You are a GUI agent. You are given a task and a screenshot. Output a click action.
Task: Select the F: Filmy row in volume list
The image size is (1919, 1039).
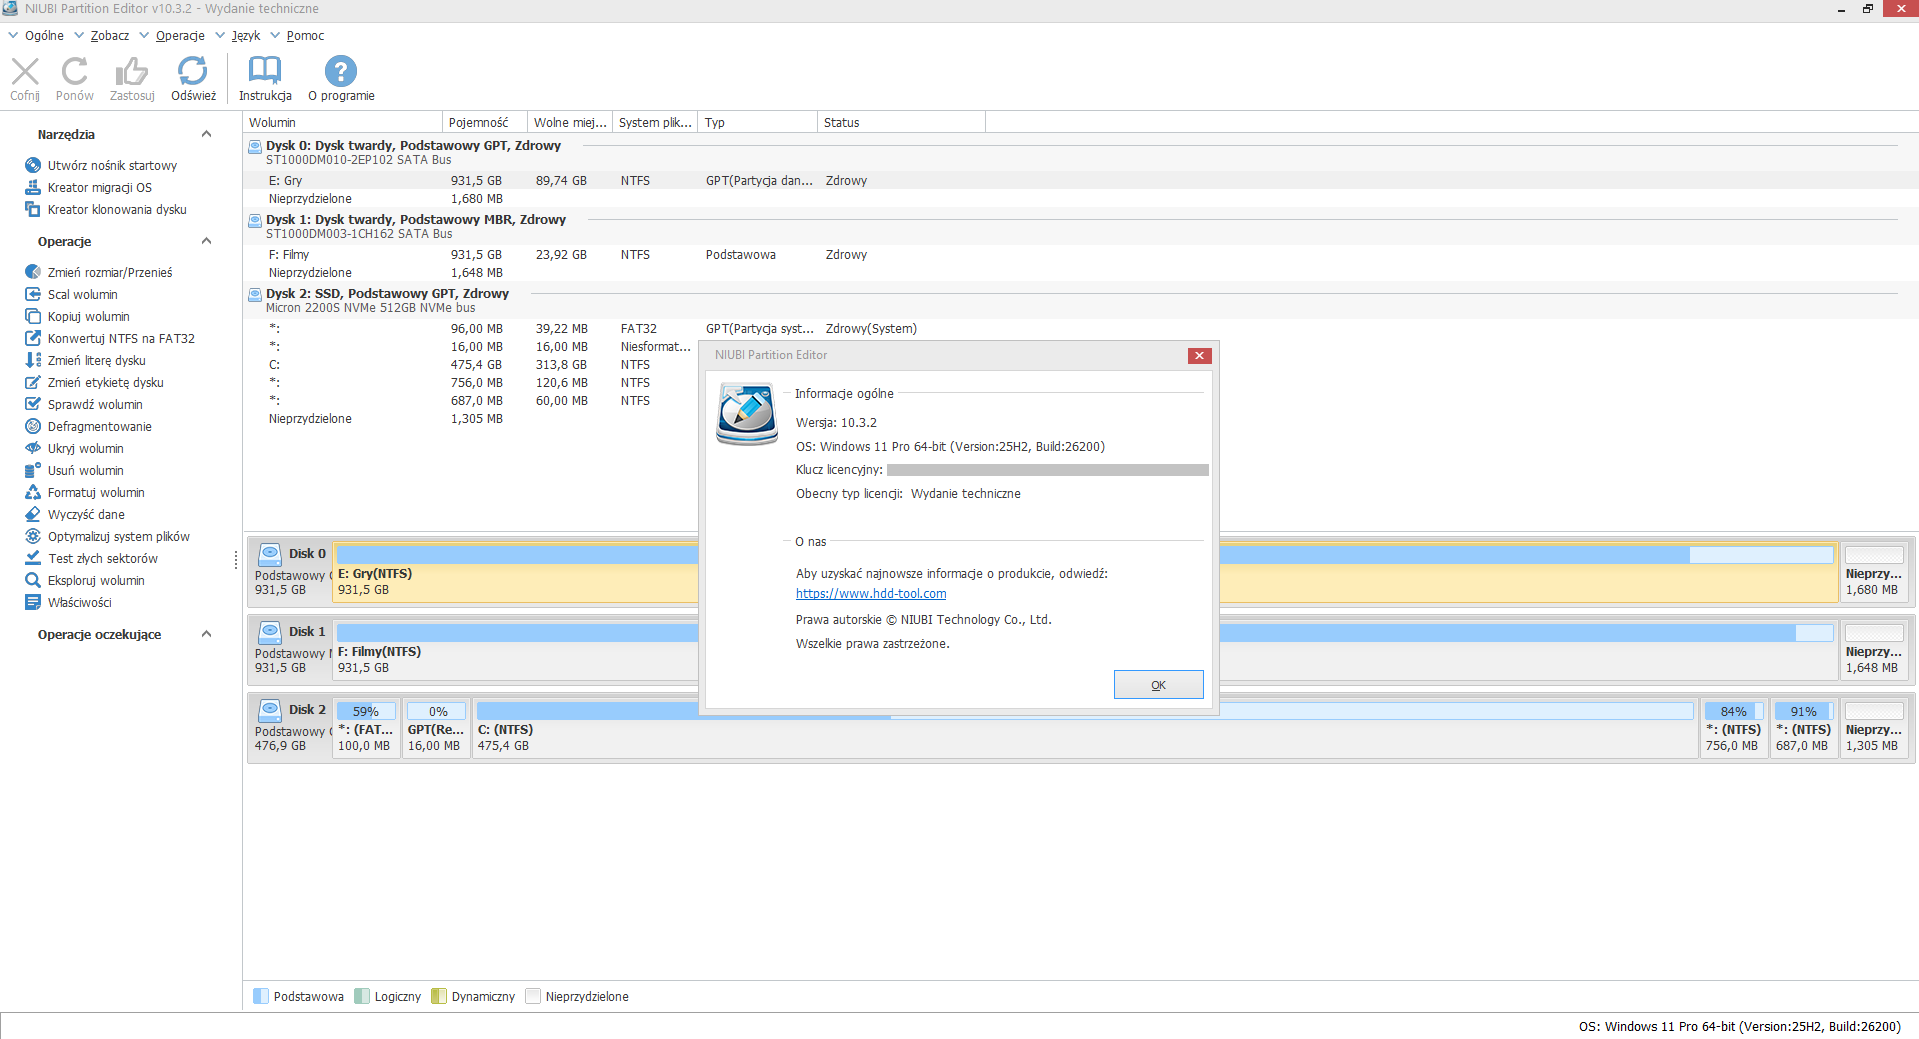pyautogui.click(x=1080, y=255)
